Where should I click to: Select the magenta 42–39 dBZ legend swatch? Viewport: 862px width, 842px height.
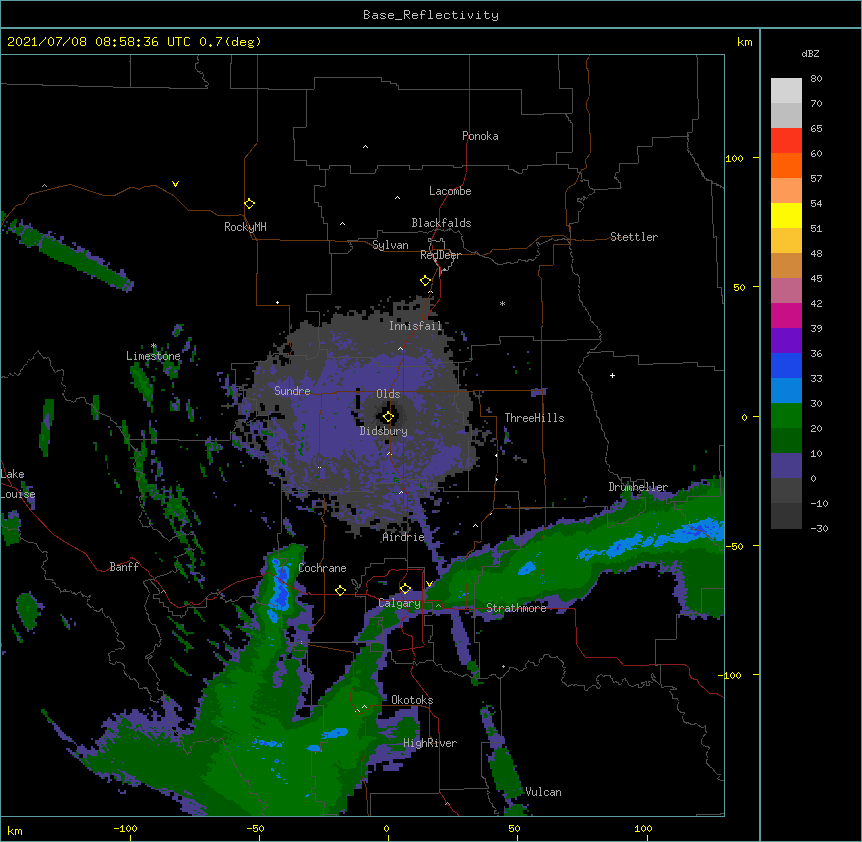(x=786, y=316)
